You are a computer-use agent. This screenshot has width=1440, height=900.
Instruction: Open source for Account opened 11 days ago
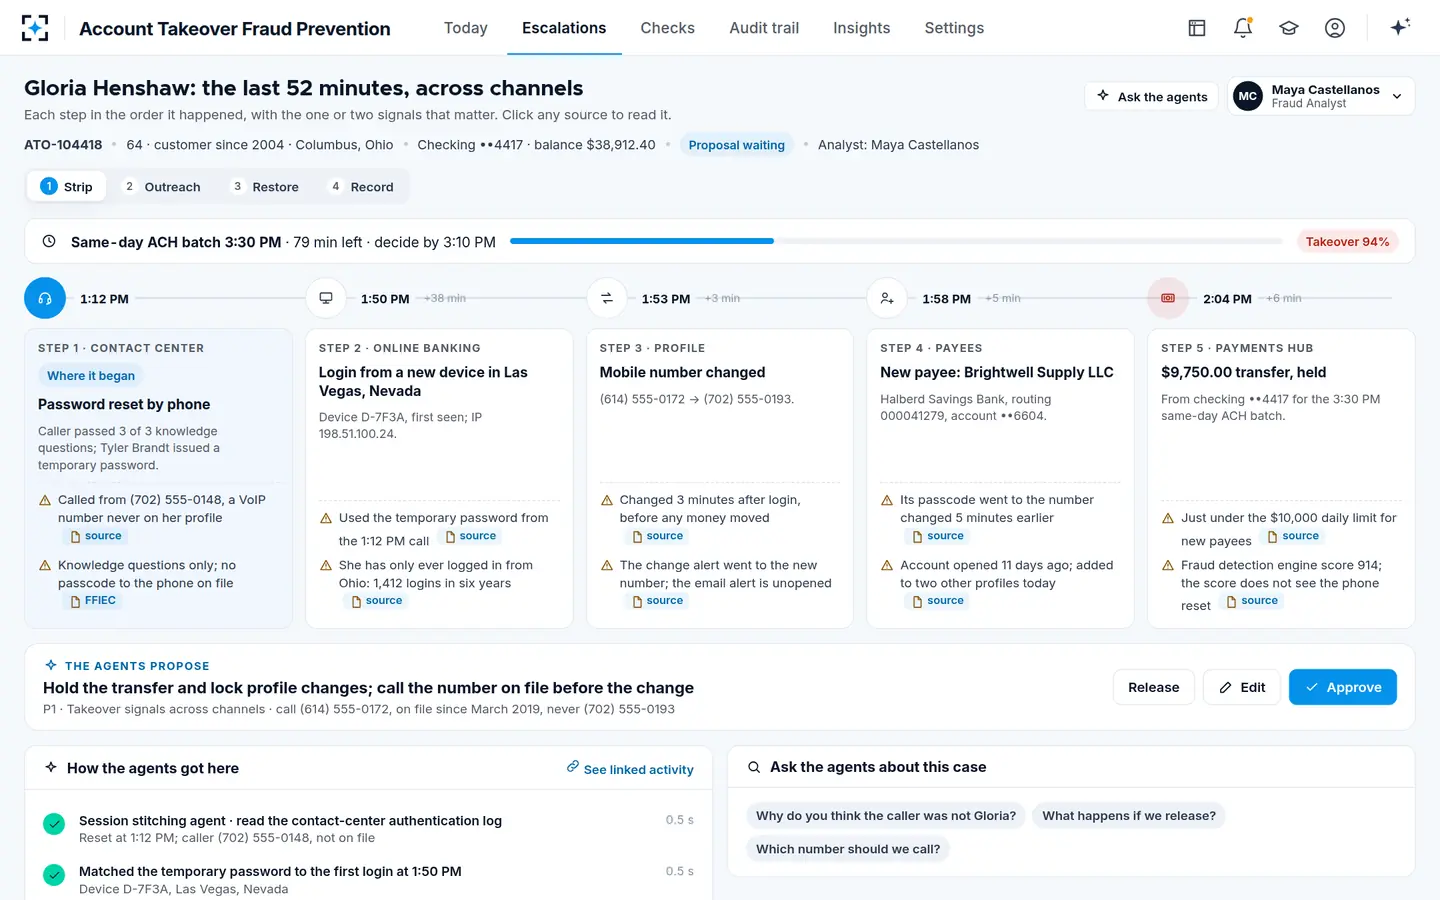tap(938, 601)
